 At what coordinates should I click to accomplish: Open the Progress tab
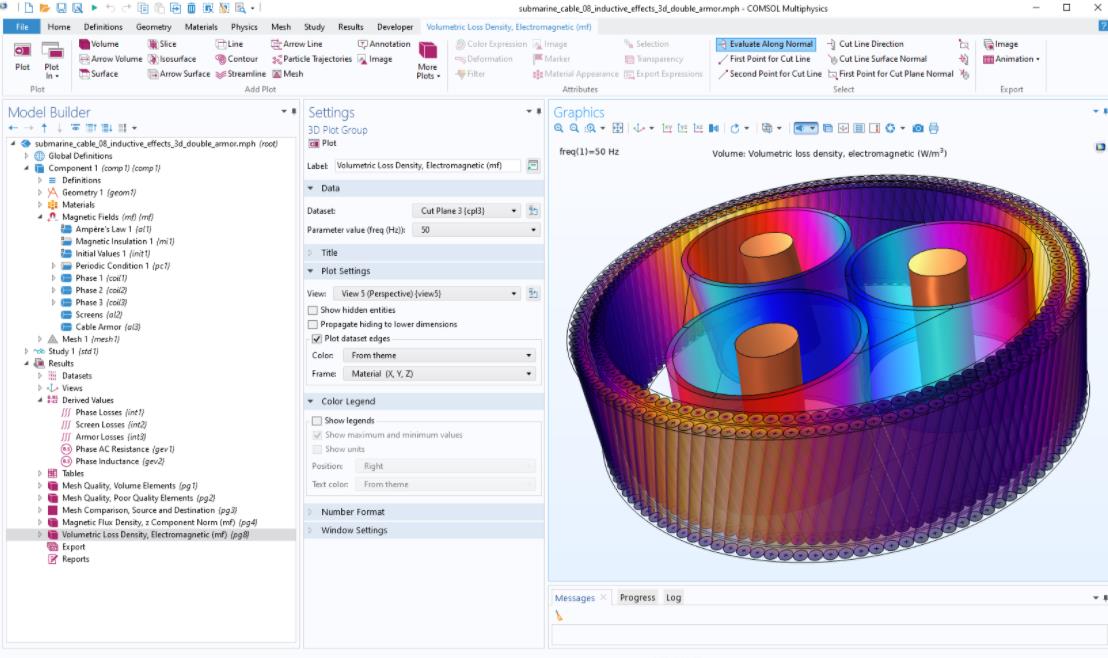(x=637, y=597)
